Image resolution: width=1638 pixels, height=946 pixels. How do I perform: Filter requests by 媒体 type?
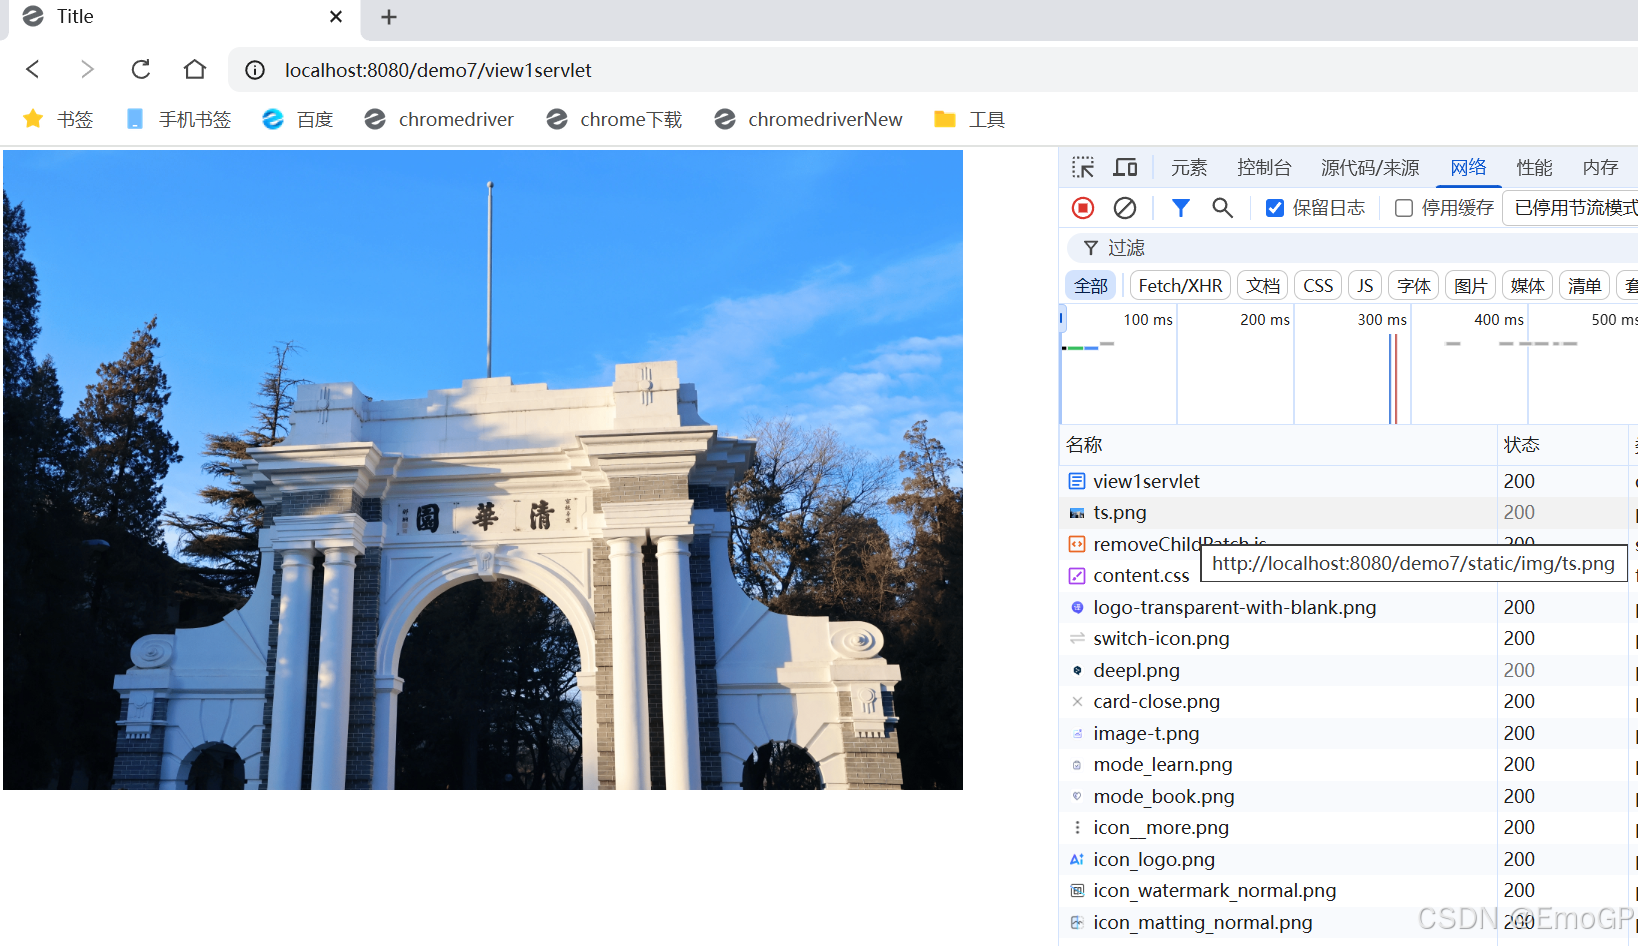[x=1528, y=286]
